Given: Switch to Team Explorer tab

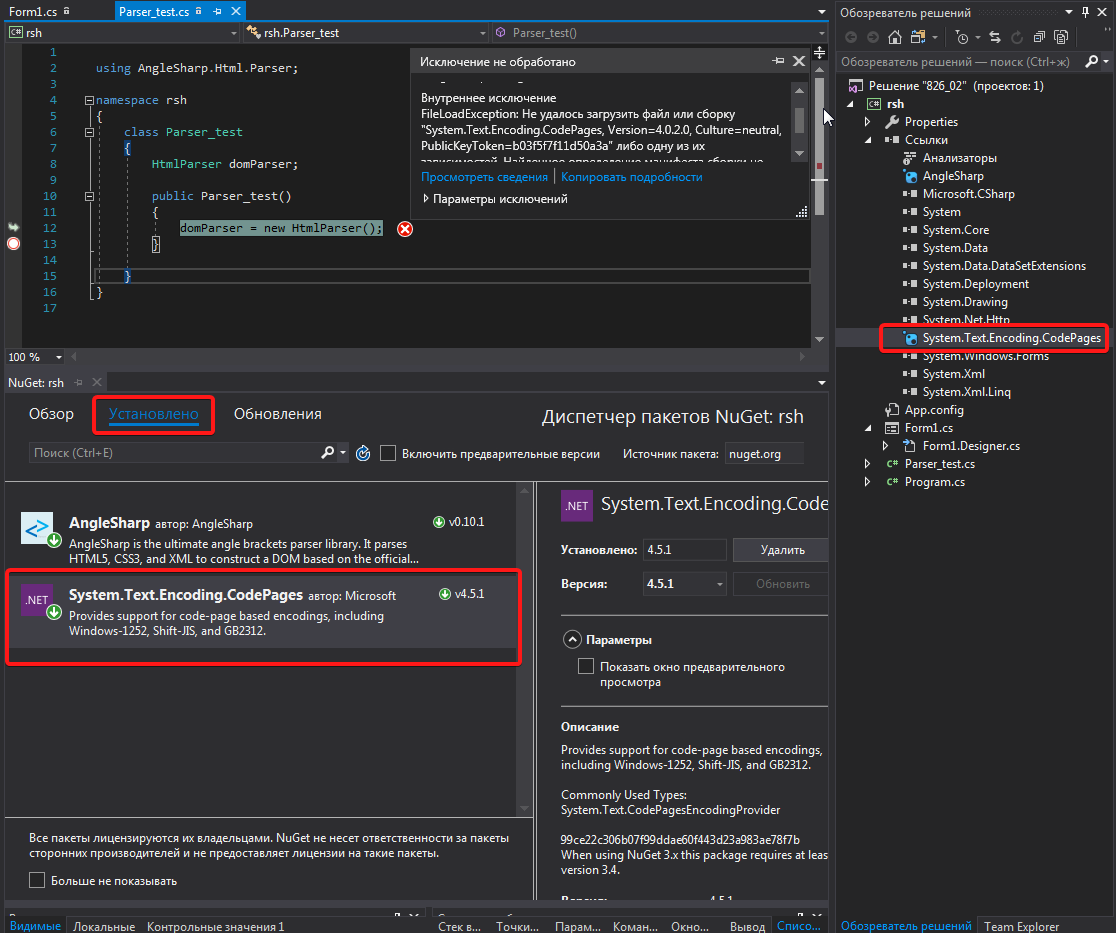Looking at the screenshot, I should [1021, 926].
